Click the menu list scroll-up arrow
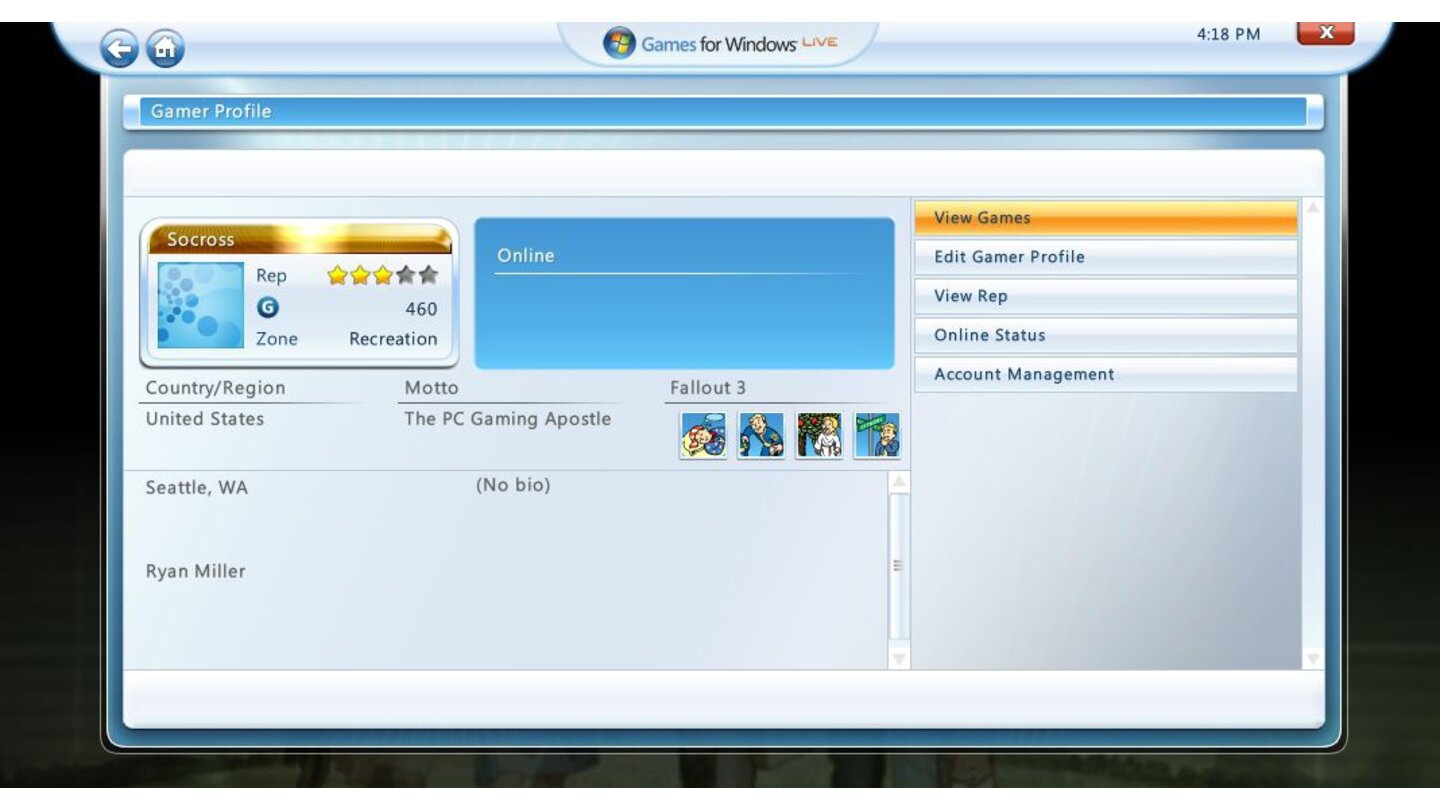1440x810 pixels. pos(1312,208)
